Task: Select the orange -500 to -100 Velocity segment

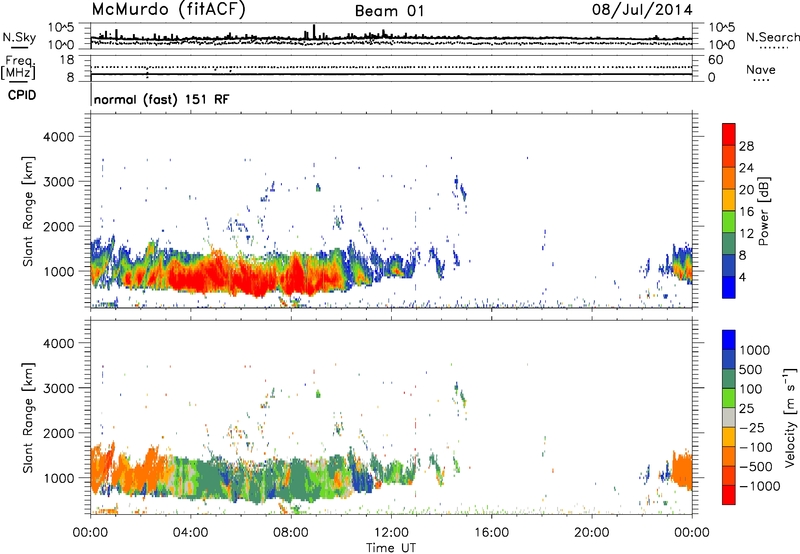Action: click(729, 456)
